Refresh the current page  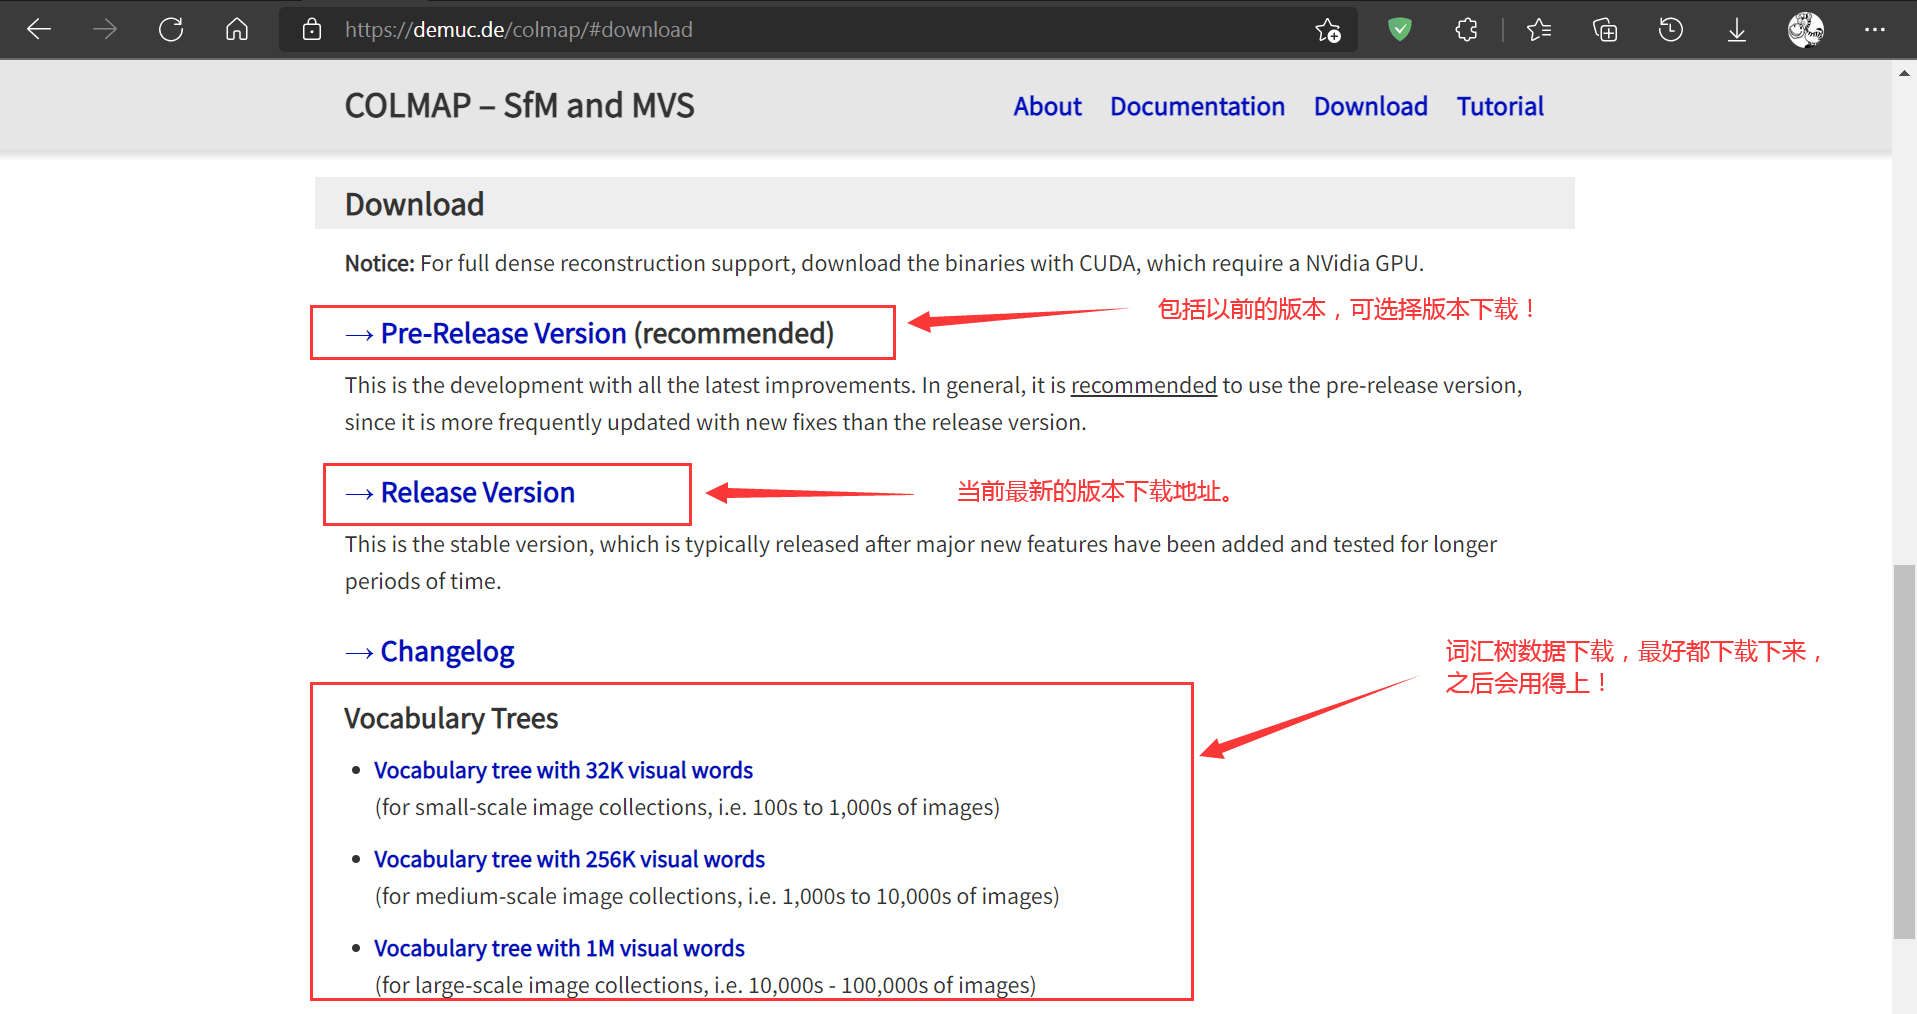pos(170,29)
